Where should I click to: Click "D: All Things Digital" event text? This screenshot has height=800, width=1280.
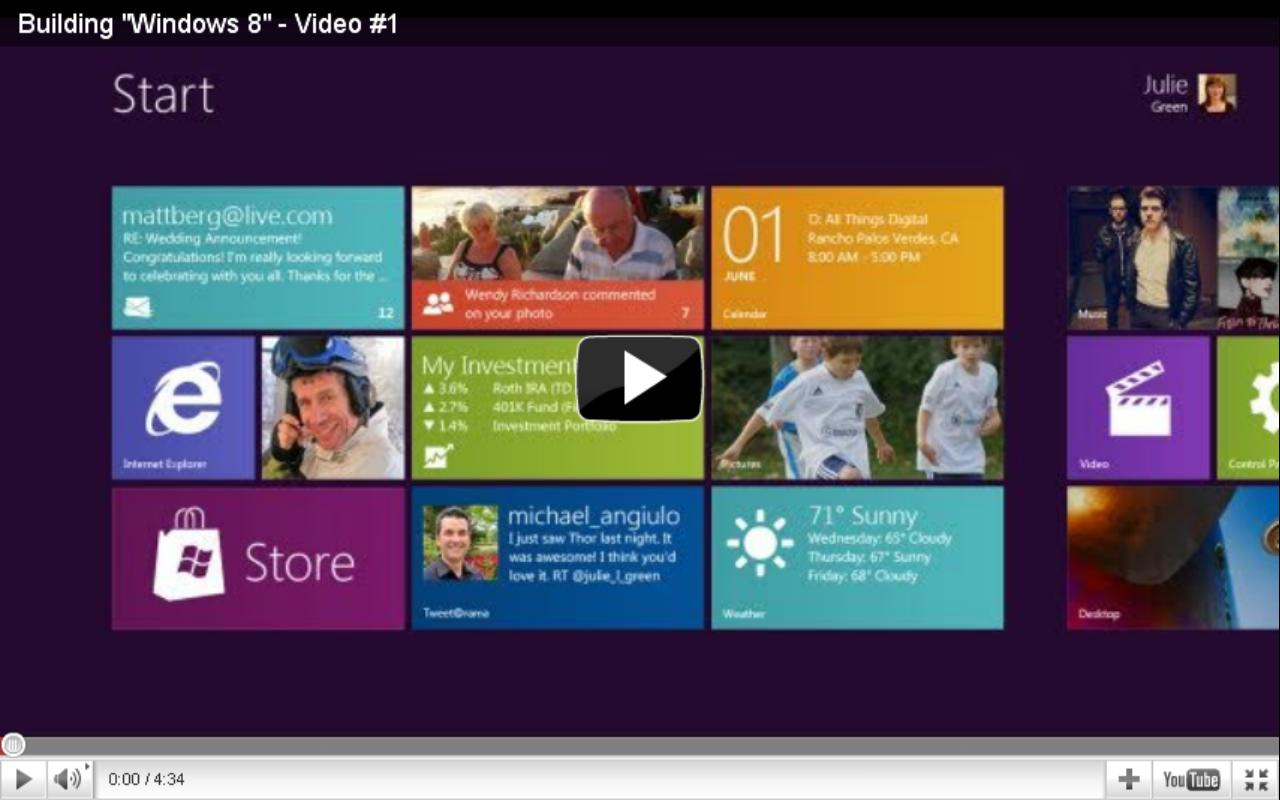868,219
